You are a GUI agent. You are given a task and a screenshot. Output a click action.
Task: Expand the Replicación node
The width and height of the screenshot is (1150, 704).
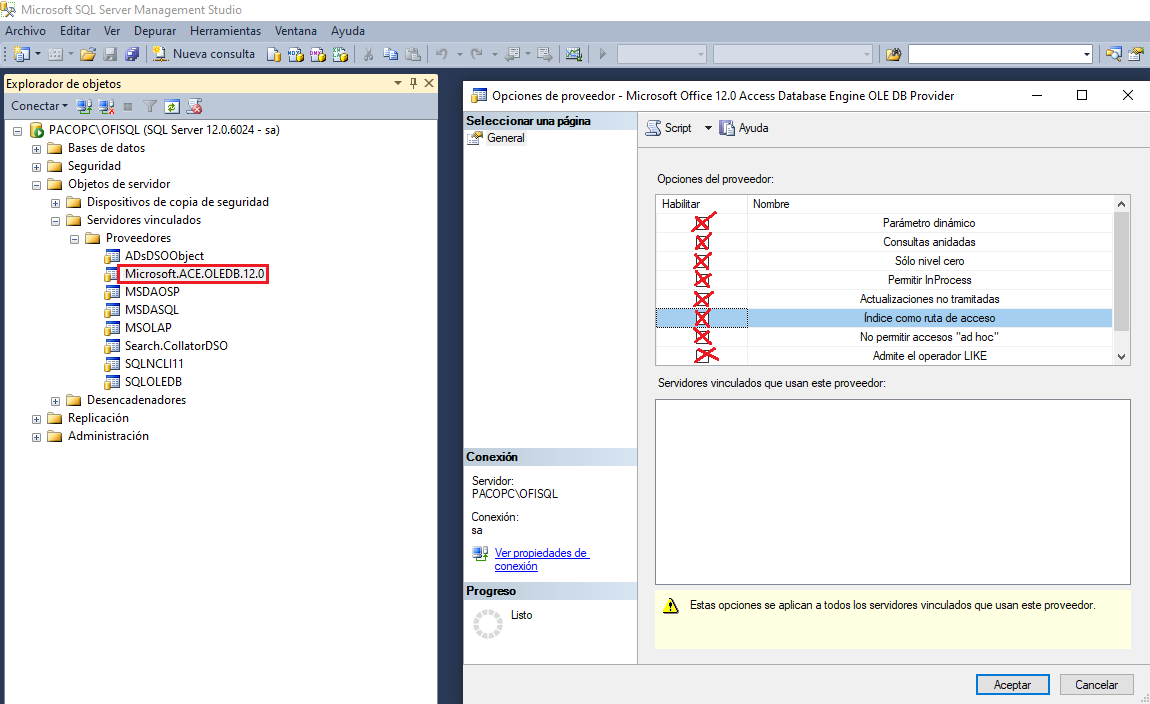[36, 419]
